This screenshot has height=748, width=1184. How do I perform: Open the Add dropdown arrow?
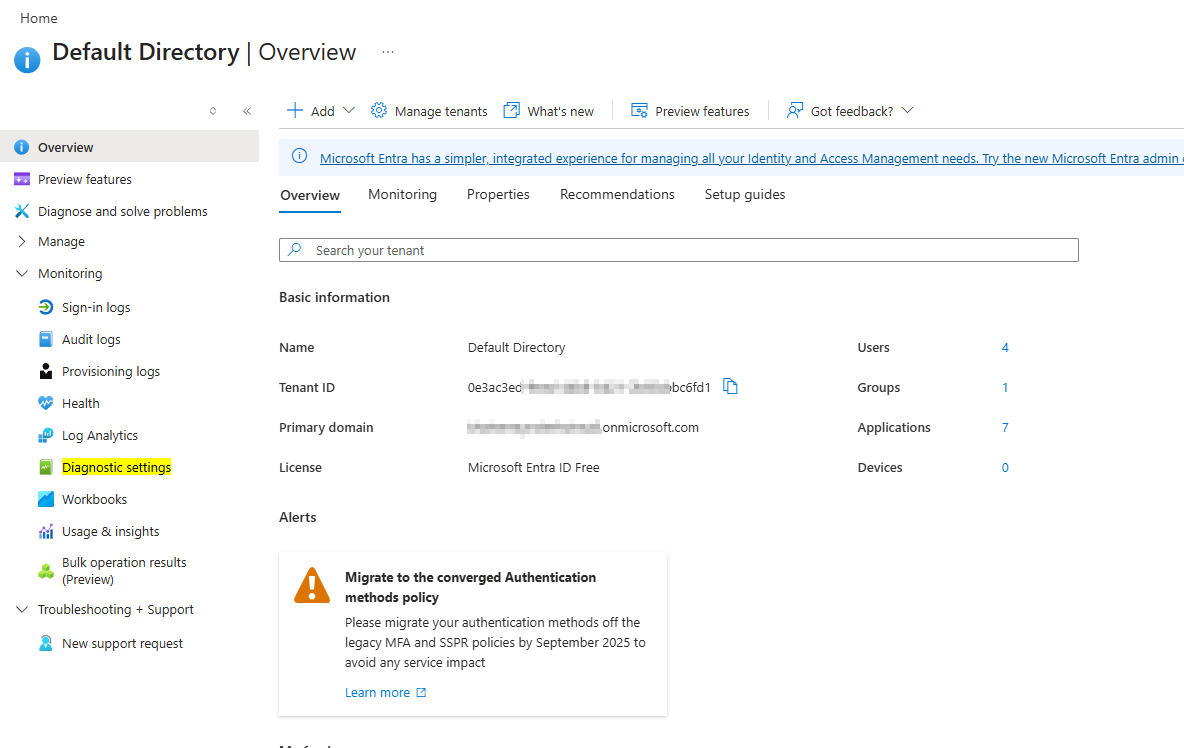(x=349, y=110)
